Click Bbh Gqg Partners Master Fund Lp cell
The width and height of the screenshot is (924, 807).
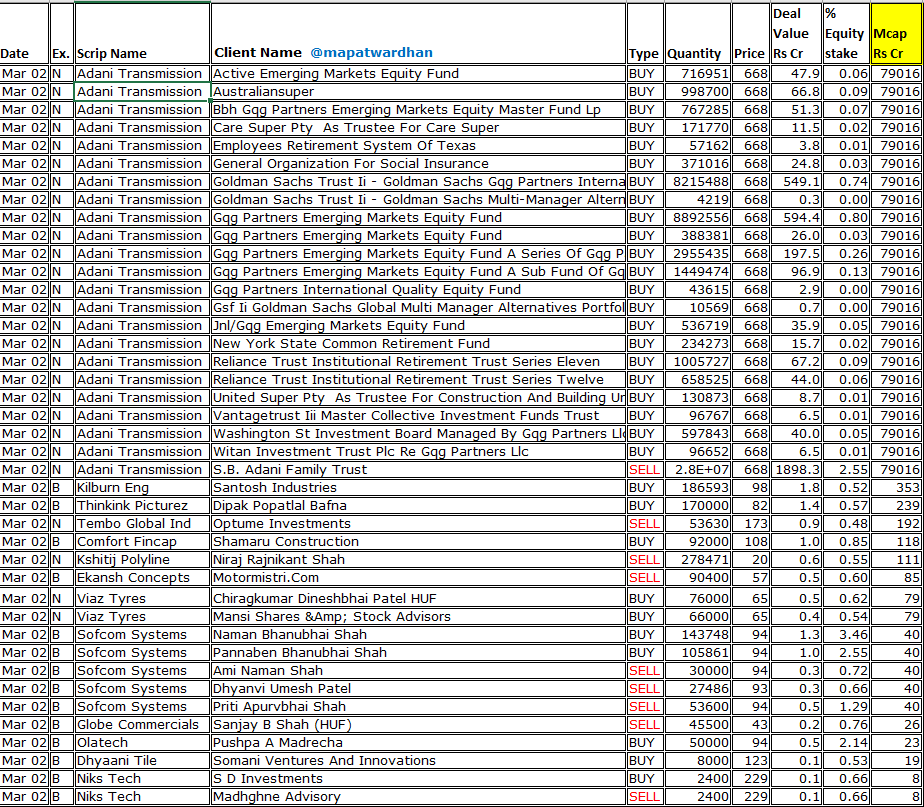point(418,110)
